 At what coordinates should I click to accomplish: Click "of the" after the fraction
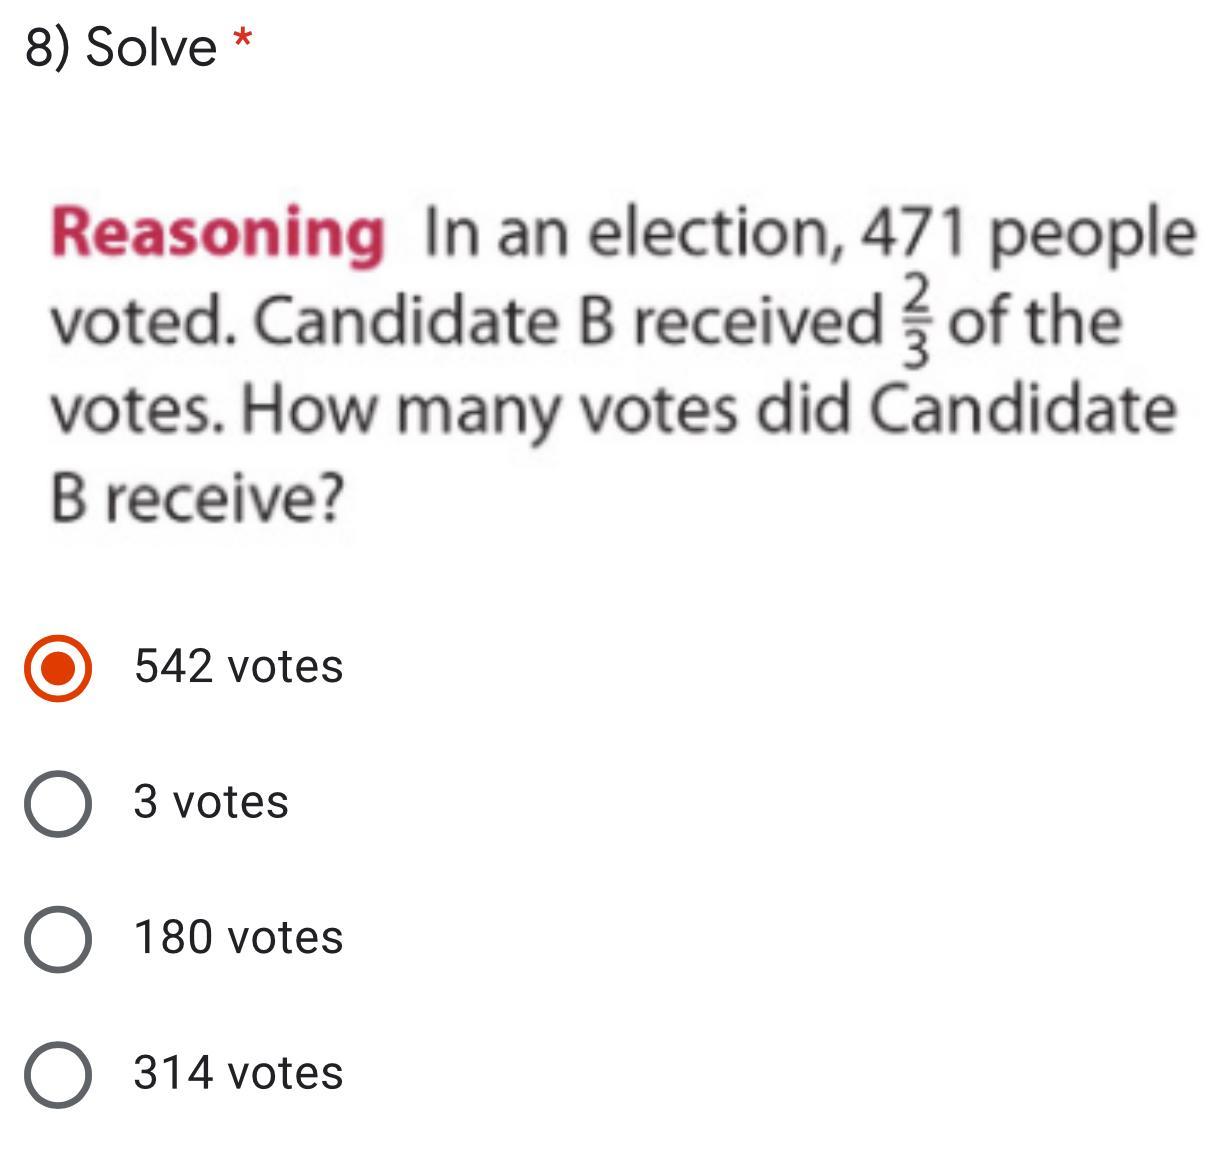(1034, 322)
